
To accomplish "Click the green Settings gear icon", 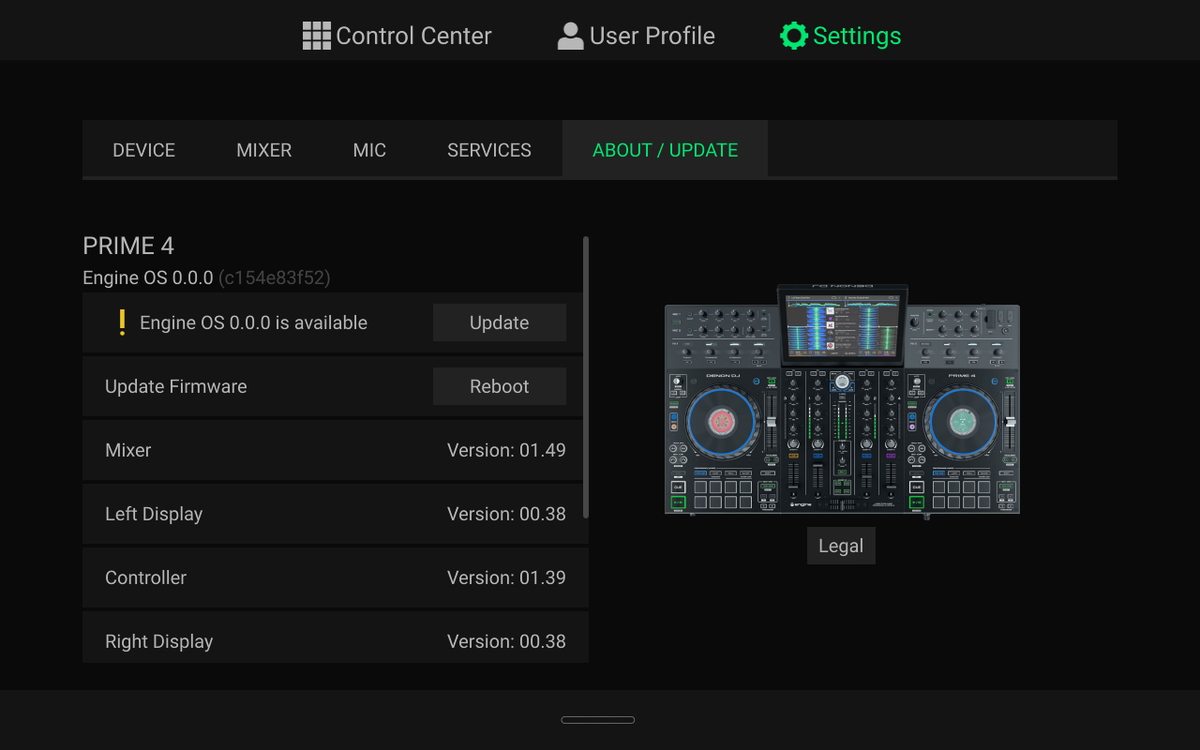I will 794,36.
